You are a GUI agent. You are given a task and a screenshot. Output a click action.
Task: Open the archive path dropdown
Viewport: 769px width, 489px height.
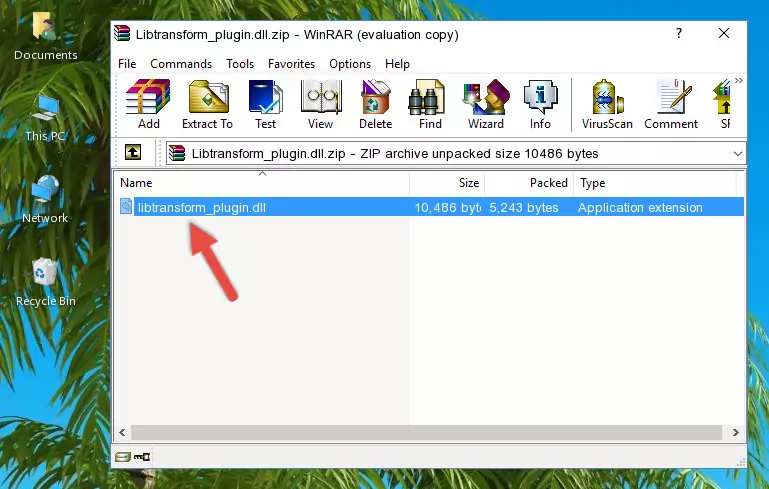[737, 154]
